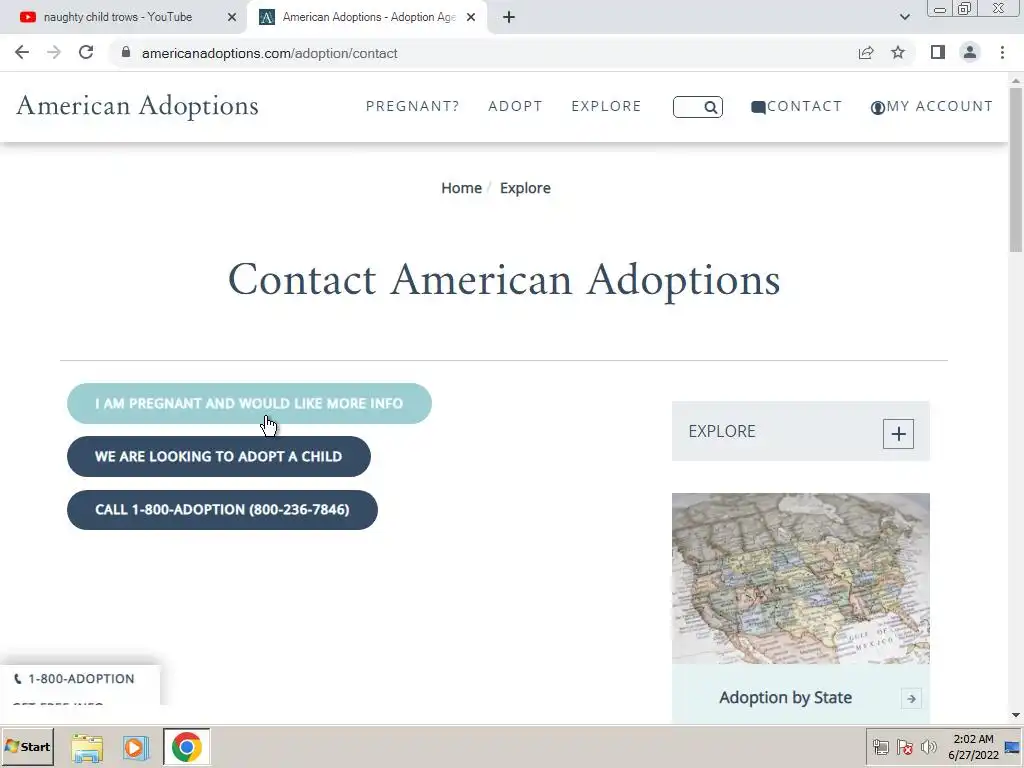Click the red flag action center icon
This screenshot has height=768, width=1024.
tap(904, 747)
